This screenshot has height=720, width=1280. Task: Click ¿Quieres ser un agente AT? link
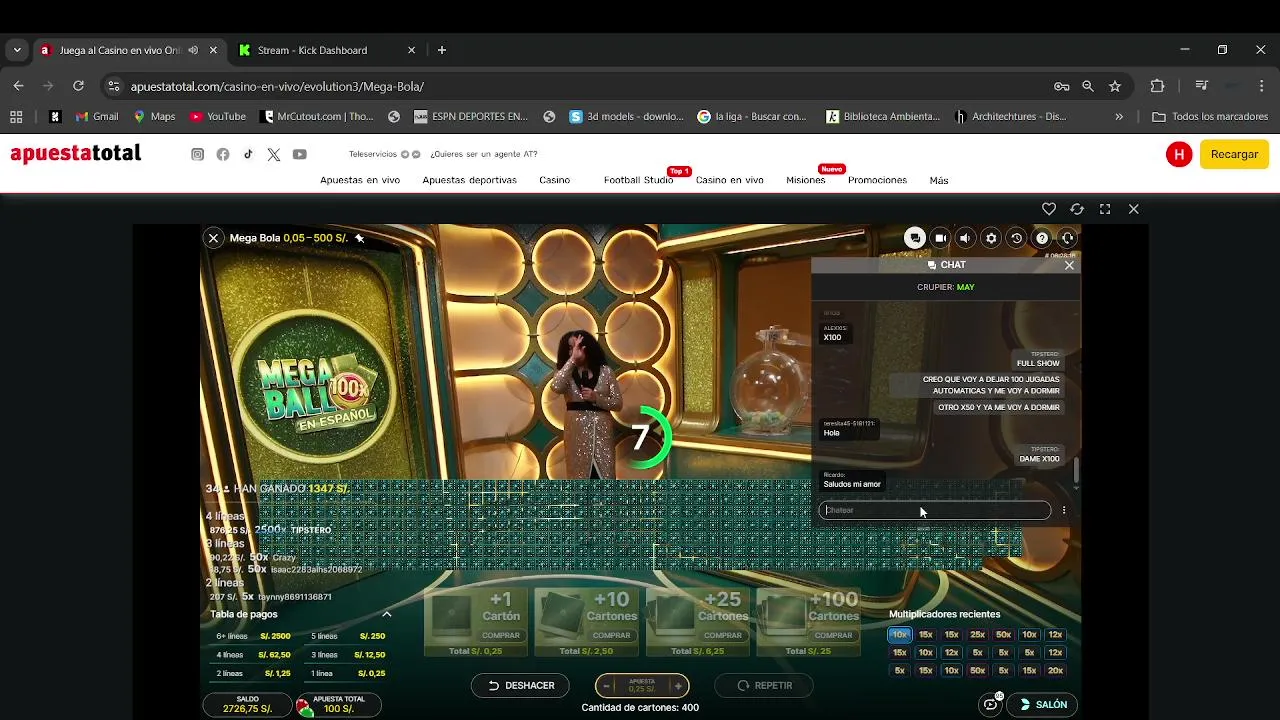point(484,154)
